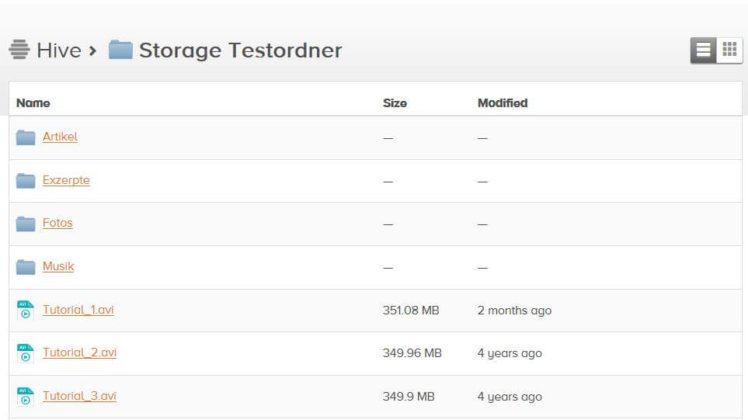Click the Tutorial_3.avi video file icon
Viewport: 748px width, 420px height.
pos(26,396)
